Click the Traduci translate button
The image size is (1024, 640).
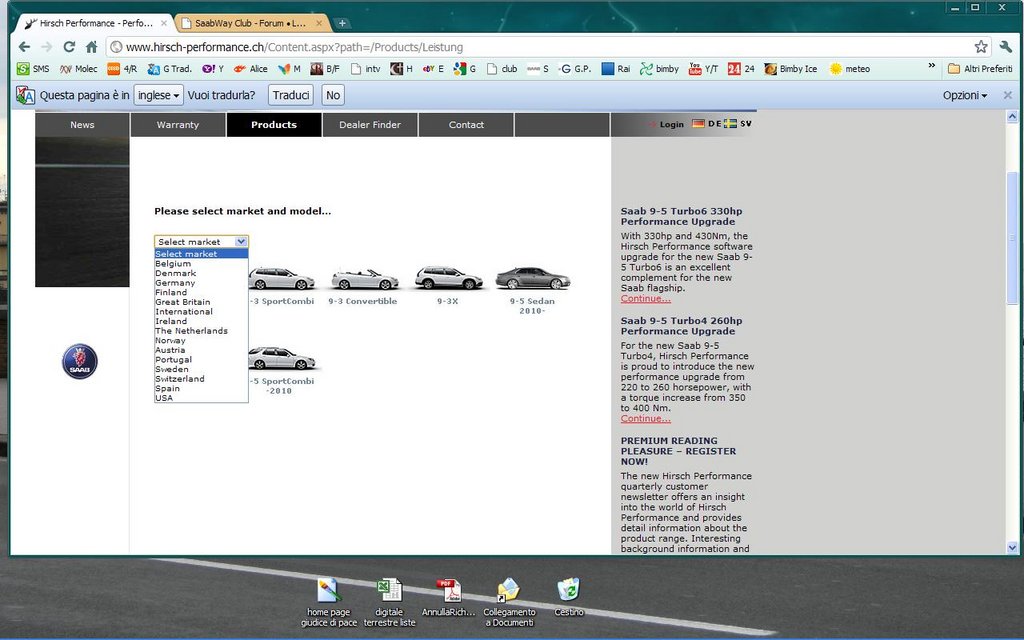(x=291, y=95)
